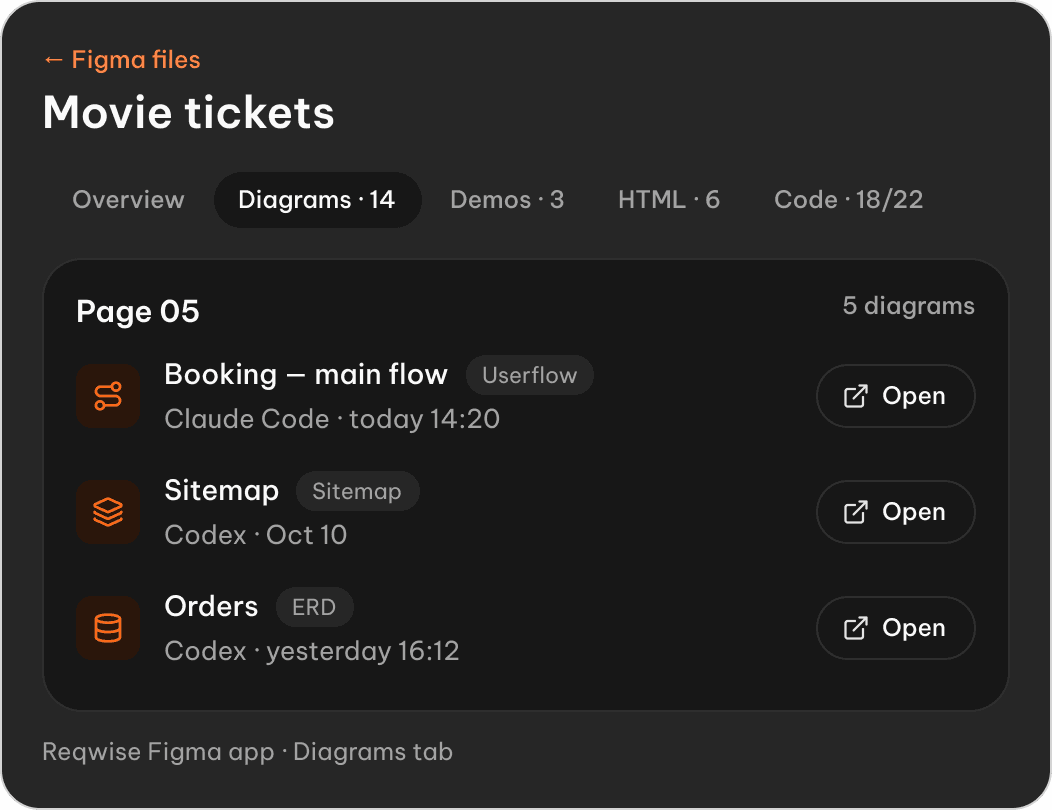Switch to the Overview tab
Image resolution: width=1052 pixels, height=810 pixels.
click(x=128, y=200)
